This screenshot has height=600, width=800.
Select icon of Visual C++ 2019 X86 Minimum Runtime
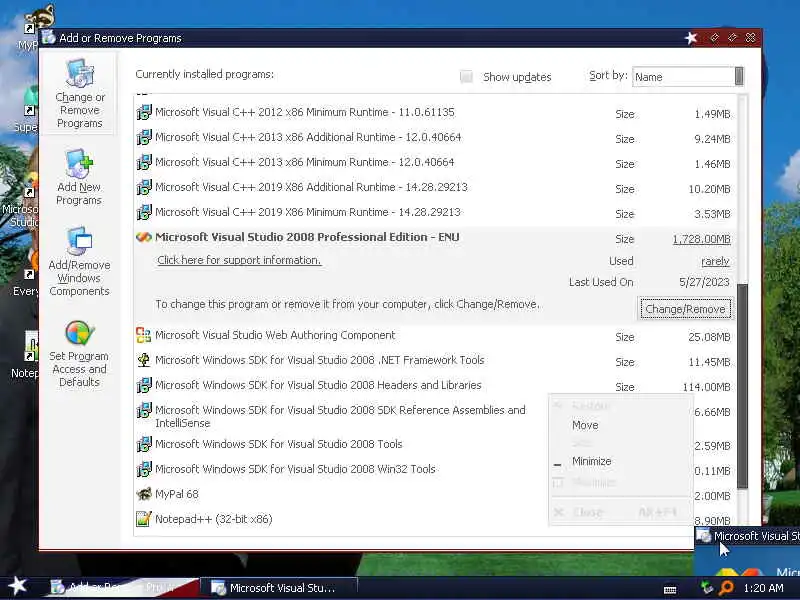144,212
